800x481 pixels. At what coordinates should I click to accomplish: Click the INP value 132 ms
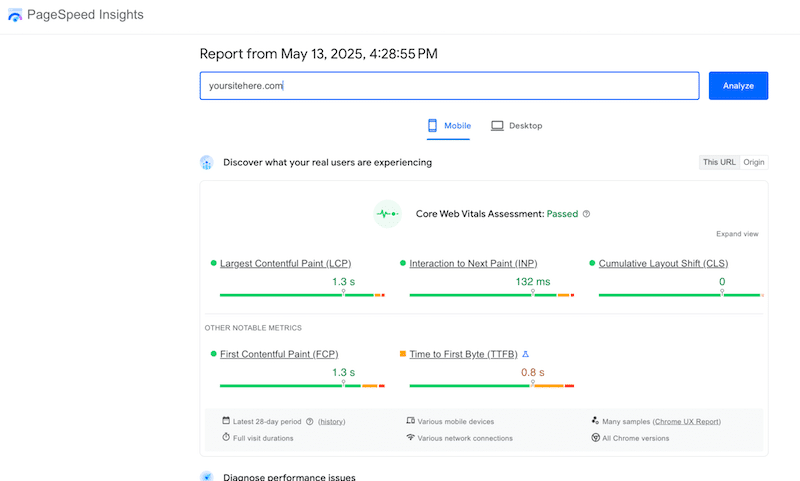pos(533,282)
